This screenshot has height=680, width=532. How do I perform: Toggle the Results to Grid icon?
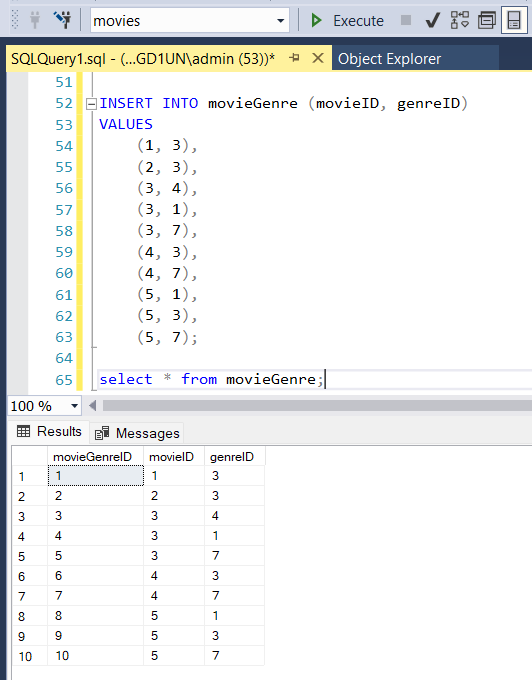coord(514,20)
